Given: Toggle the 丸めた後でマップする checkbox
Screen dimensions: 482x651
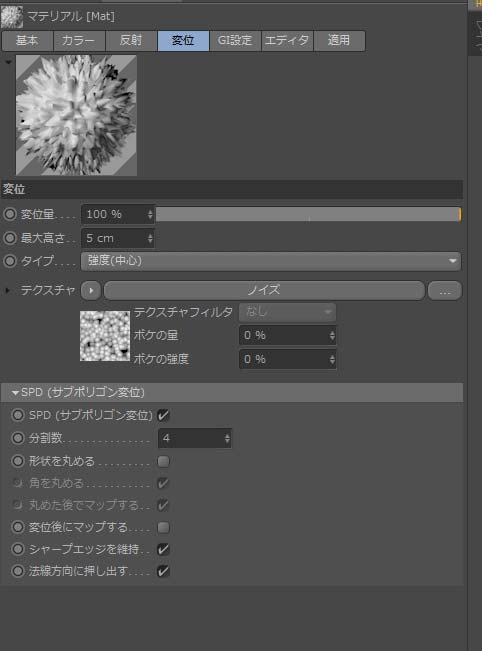Looking at the screenshot, I should [164, 505].
